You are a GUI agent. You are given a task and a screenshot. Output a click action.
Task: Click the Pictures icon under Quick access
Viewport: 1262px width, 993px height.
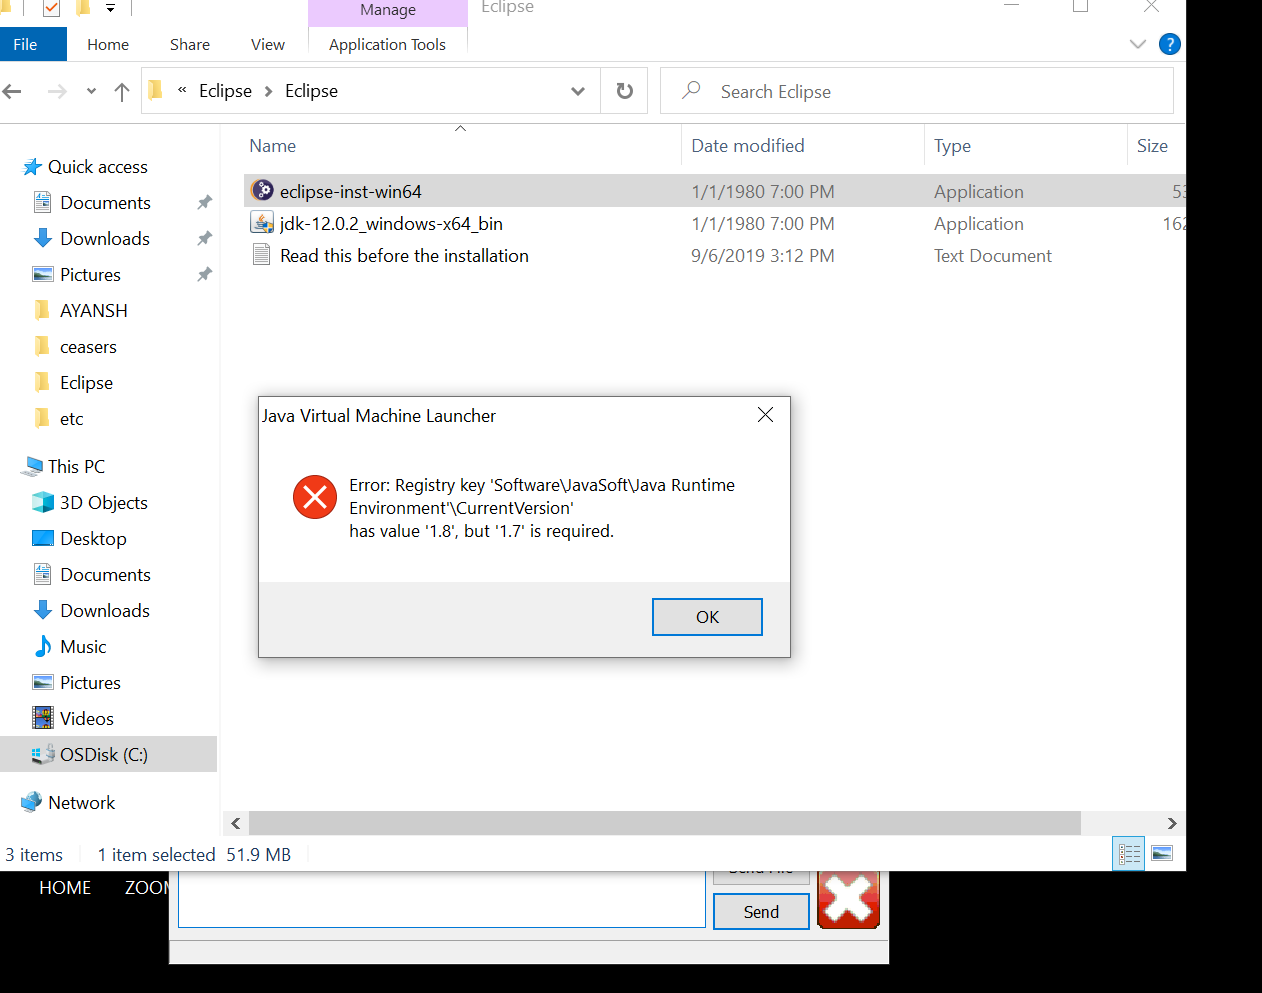click(43, 274)
